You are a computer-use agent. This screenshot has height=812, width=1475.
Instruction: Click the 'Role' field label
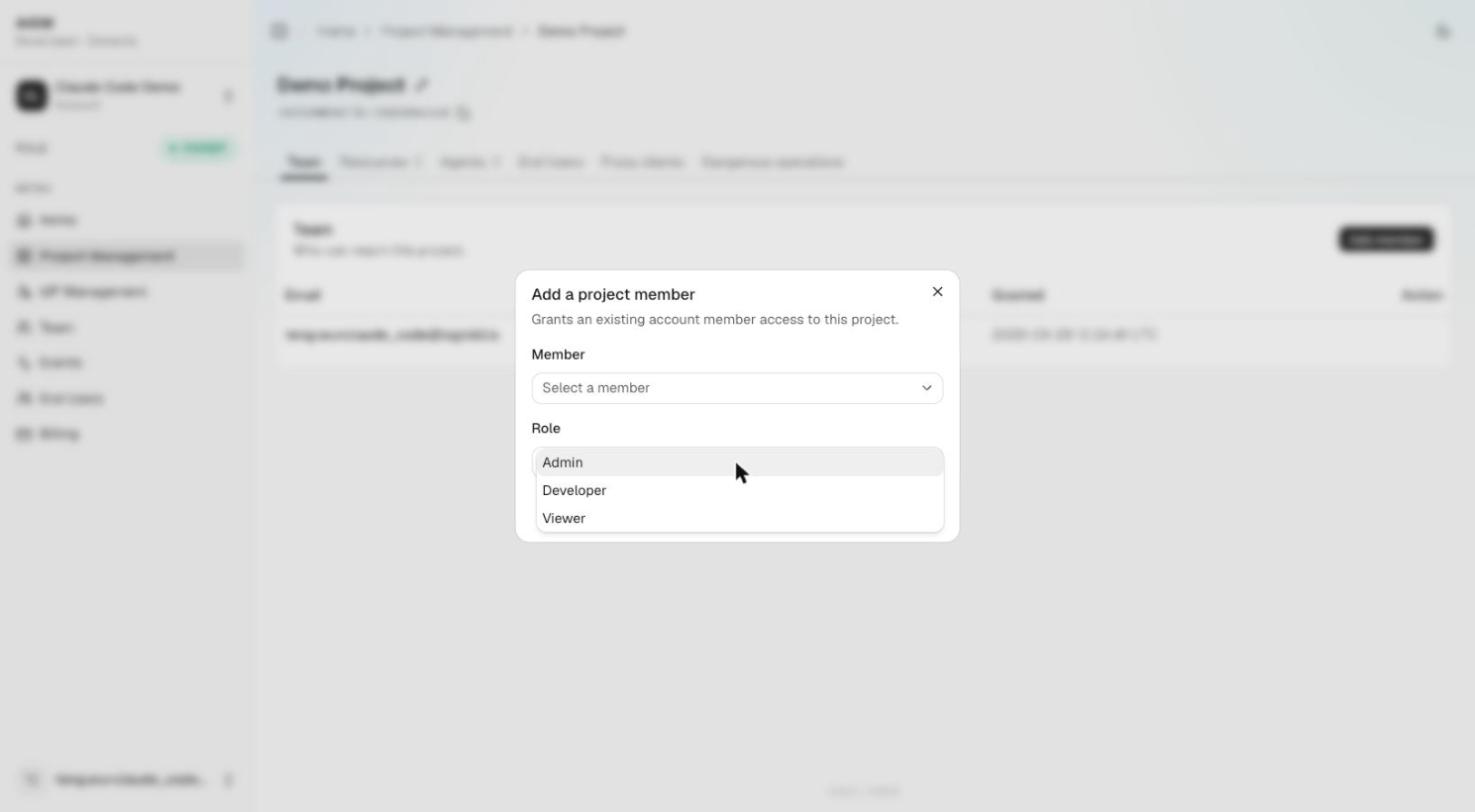pyautogui.click(x=546, y=428)
